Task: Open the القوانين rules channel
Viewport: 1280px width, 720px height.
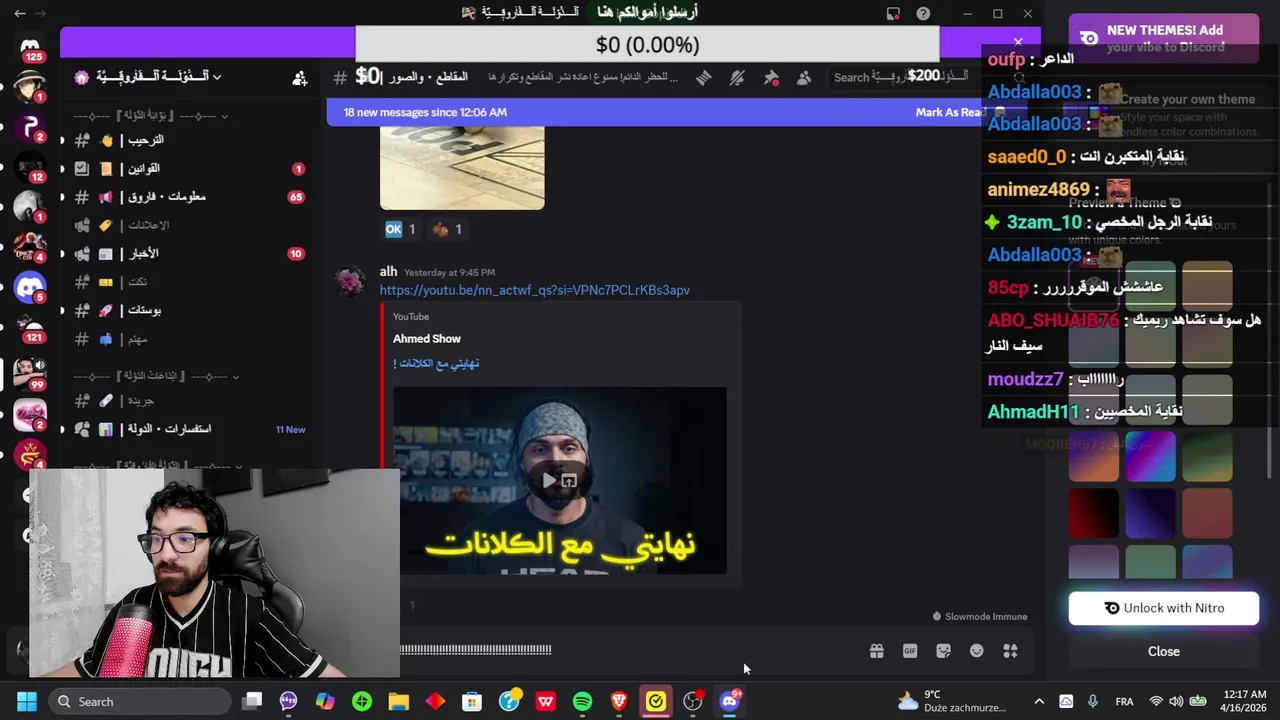Action: click(x=190, y=168)
